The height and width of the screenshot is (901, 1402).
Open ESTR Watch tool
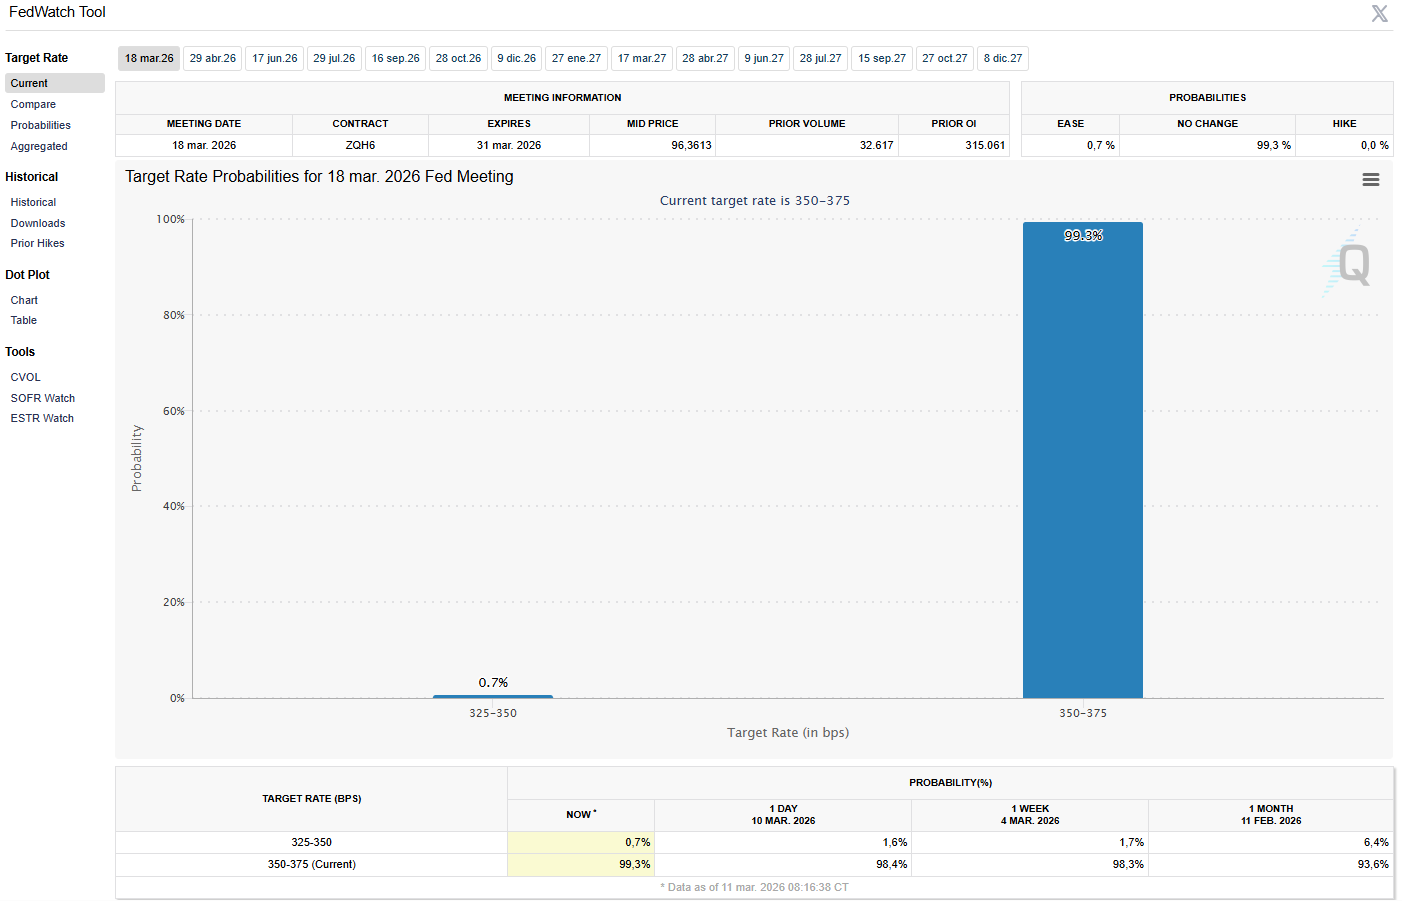tap(42, 419)
